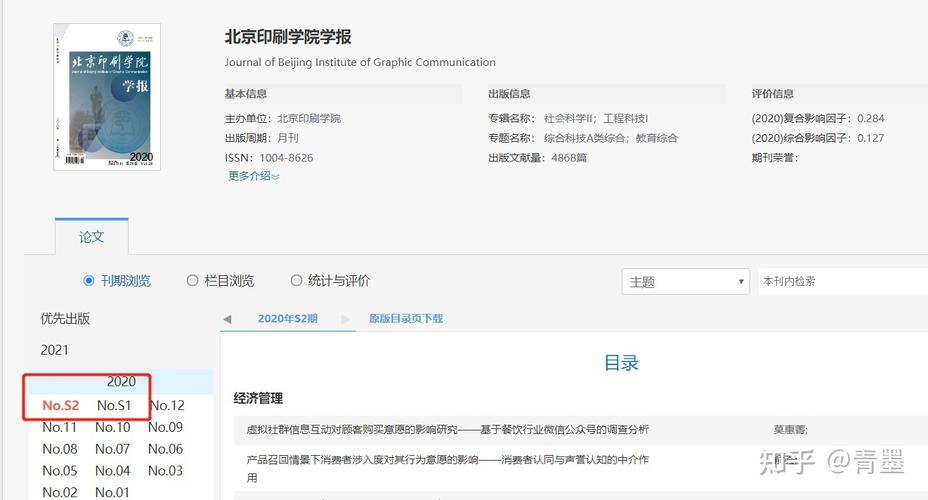Screen dimensions: 928x500
Task: Go to previous issue with left arrow
Action: pos(227,319)
